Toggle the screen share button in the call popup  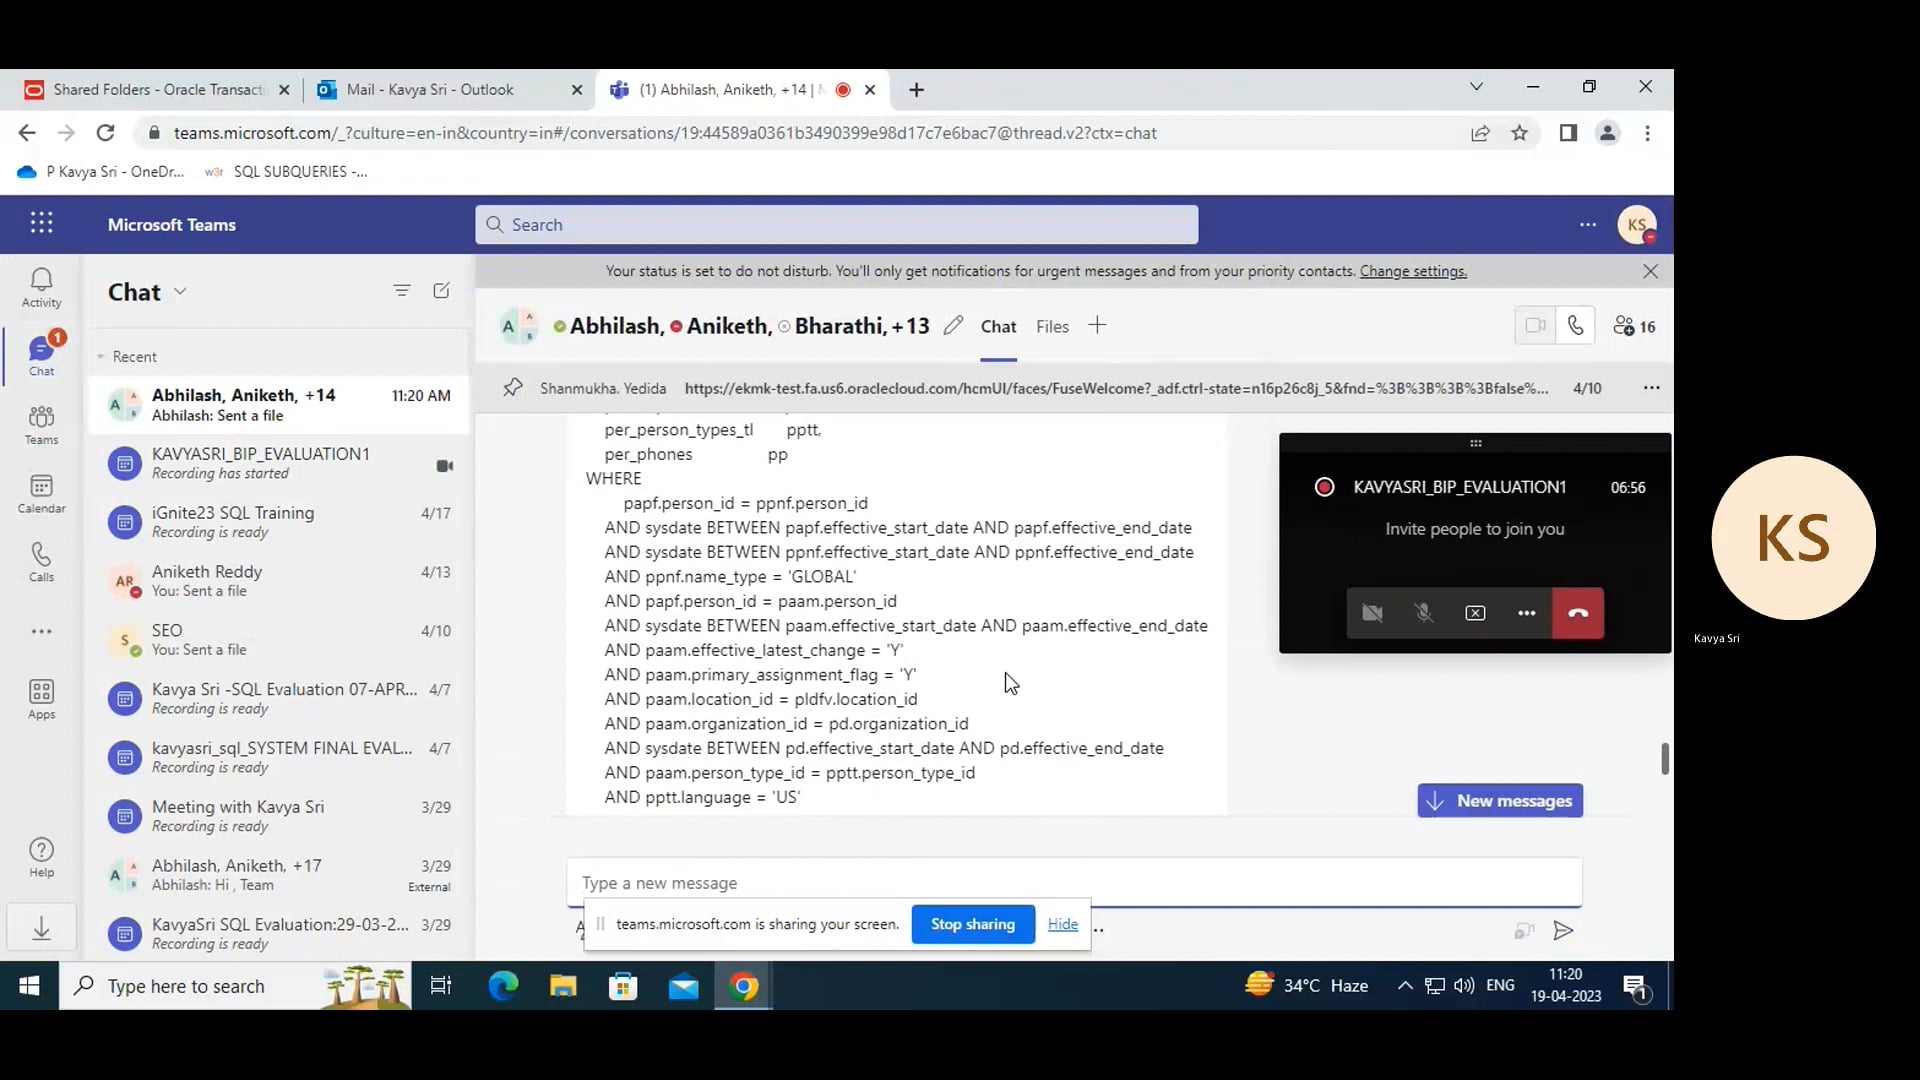[1475, 613]
